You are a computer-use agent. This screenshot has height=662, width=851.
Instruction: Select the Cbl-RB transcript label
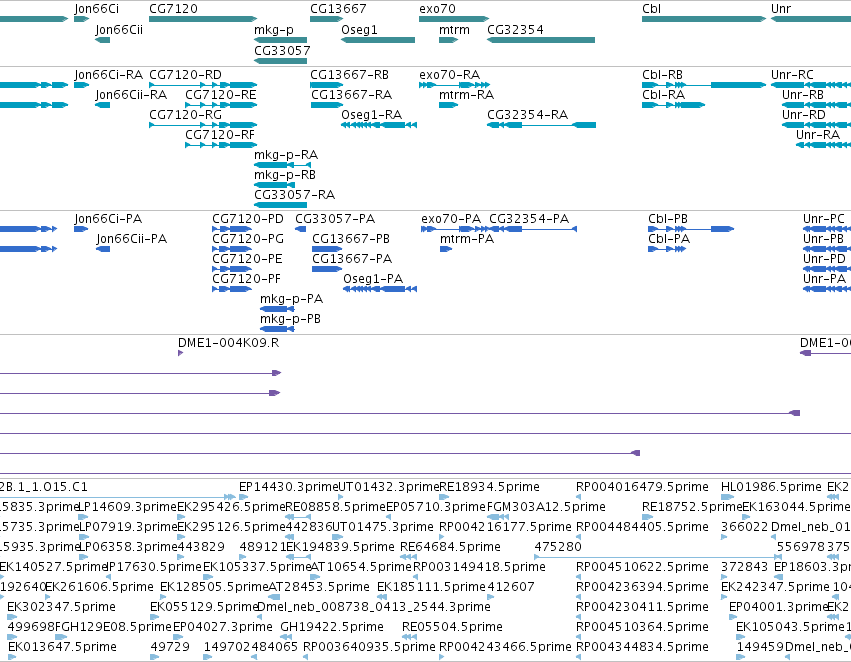(662, 75)
